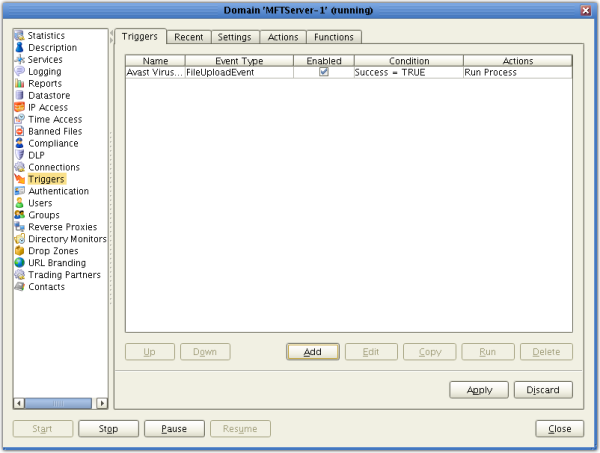Discard the pending changes
600x453 pixels.
click(543, 390)
